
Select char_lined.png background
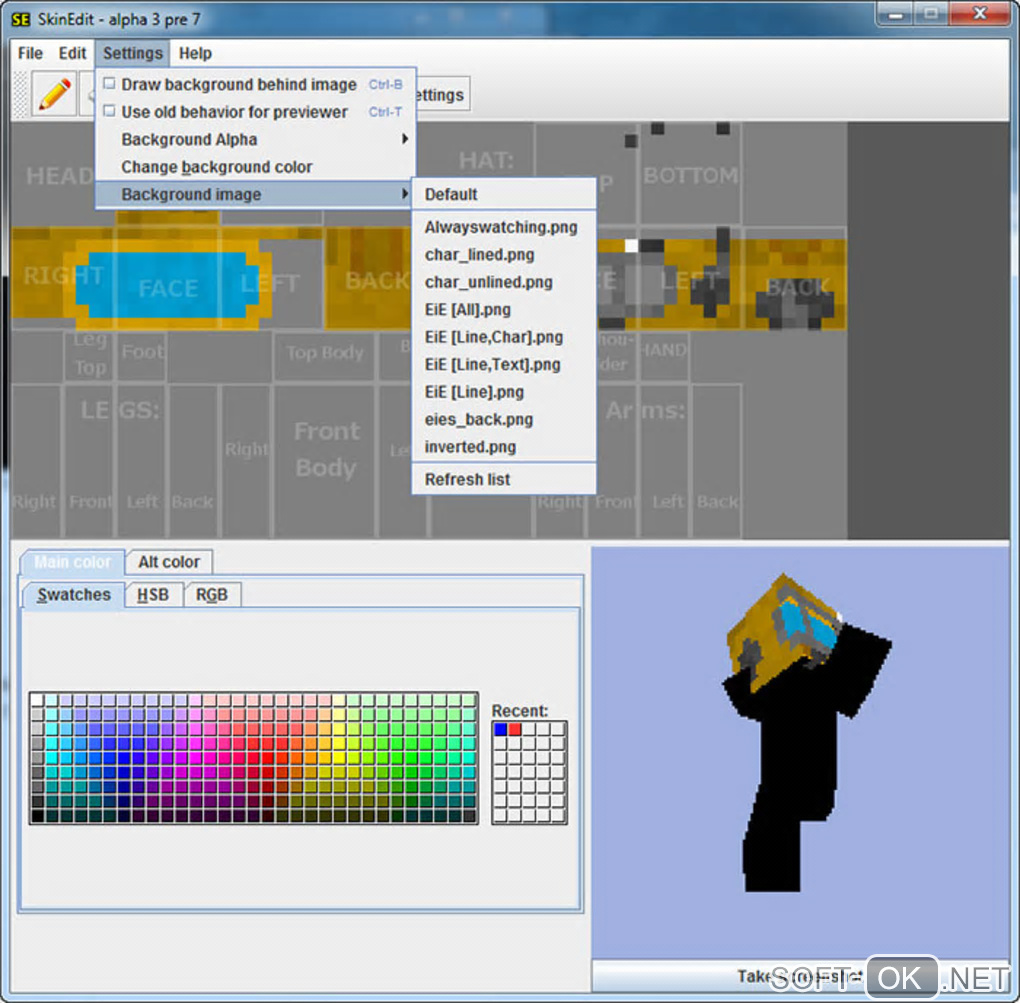click(x=504, y=255)
